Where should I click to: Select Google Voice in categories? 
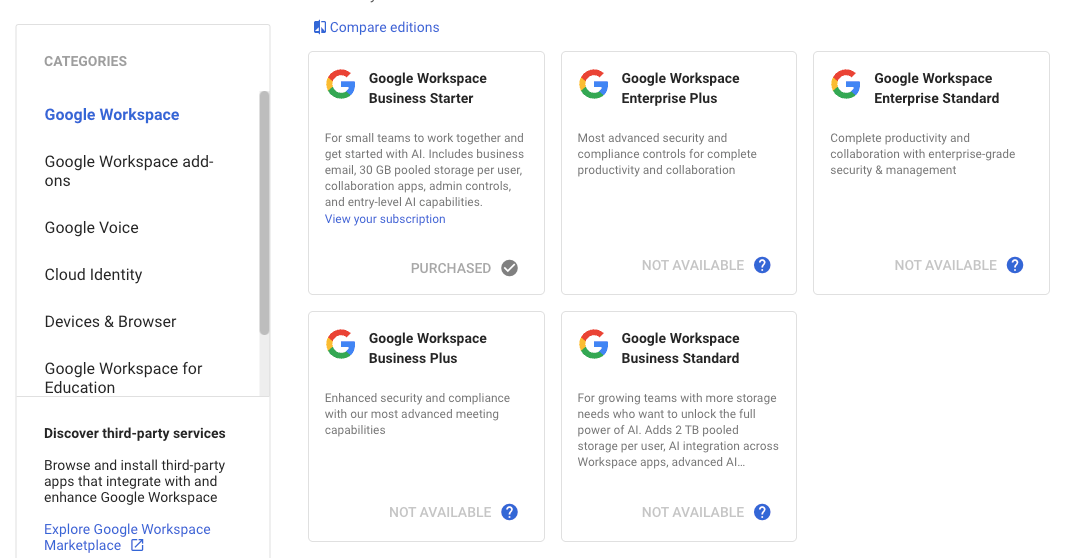[92, 228]
